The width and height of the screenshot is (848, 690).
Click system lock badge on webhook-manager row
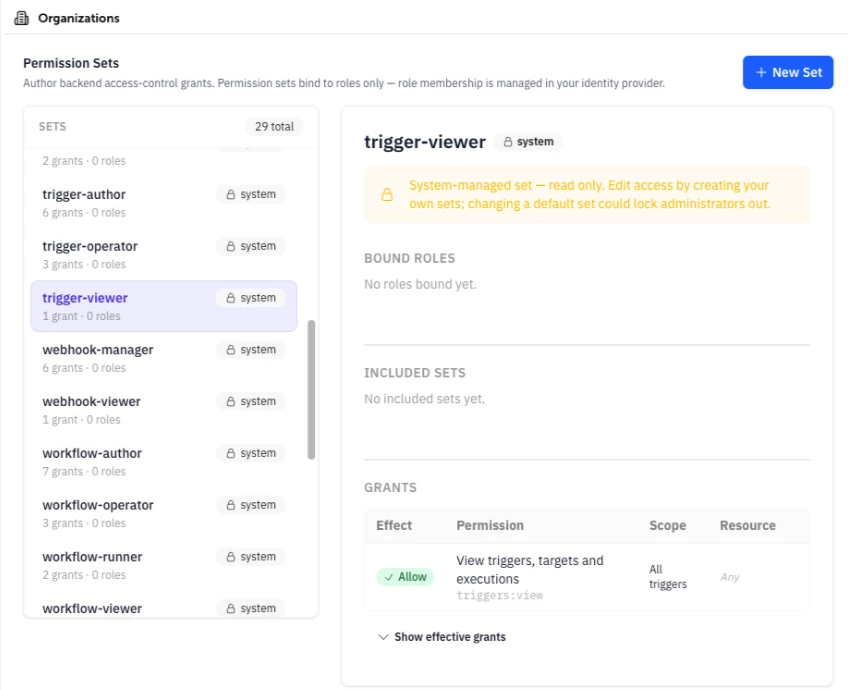[251, 350]
